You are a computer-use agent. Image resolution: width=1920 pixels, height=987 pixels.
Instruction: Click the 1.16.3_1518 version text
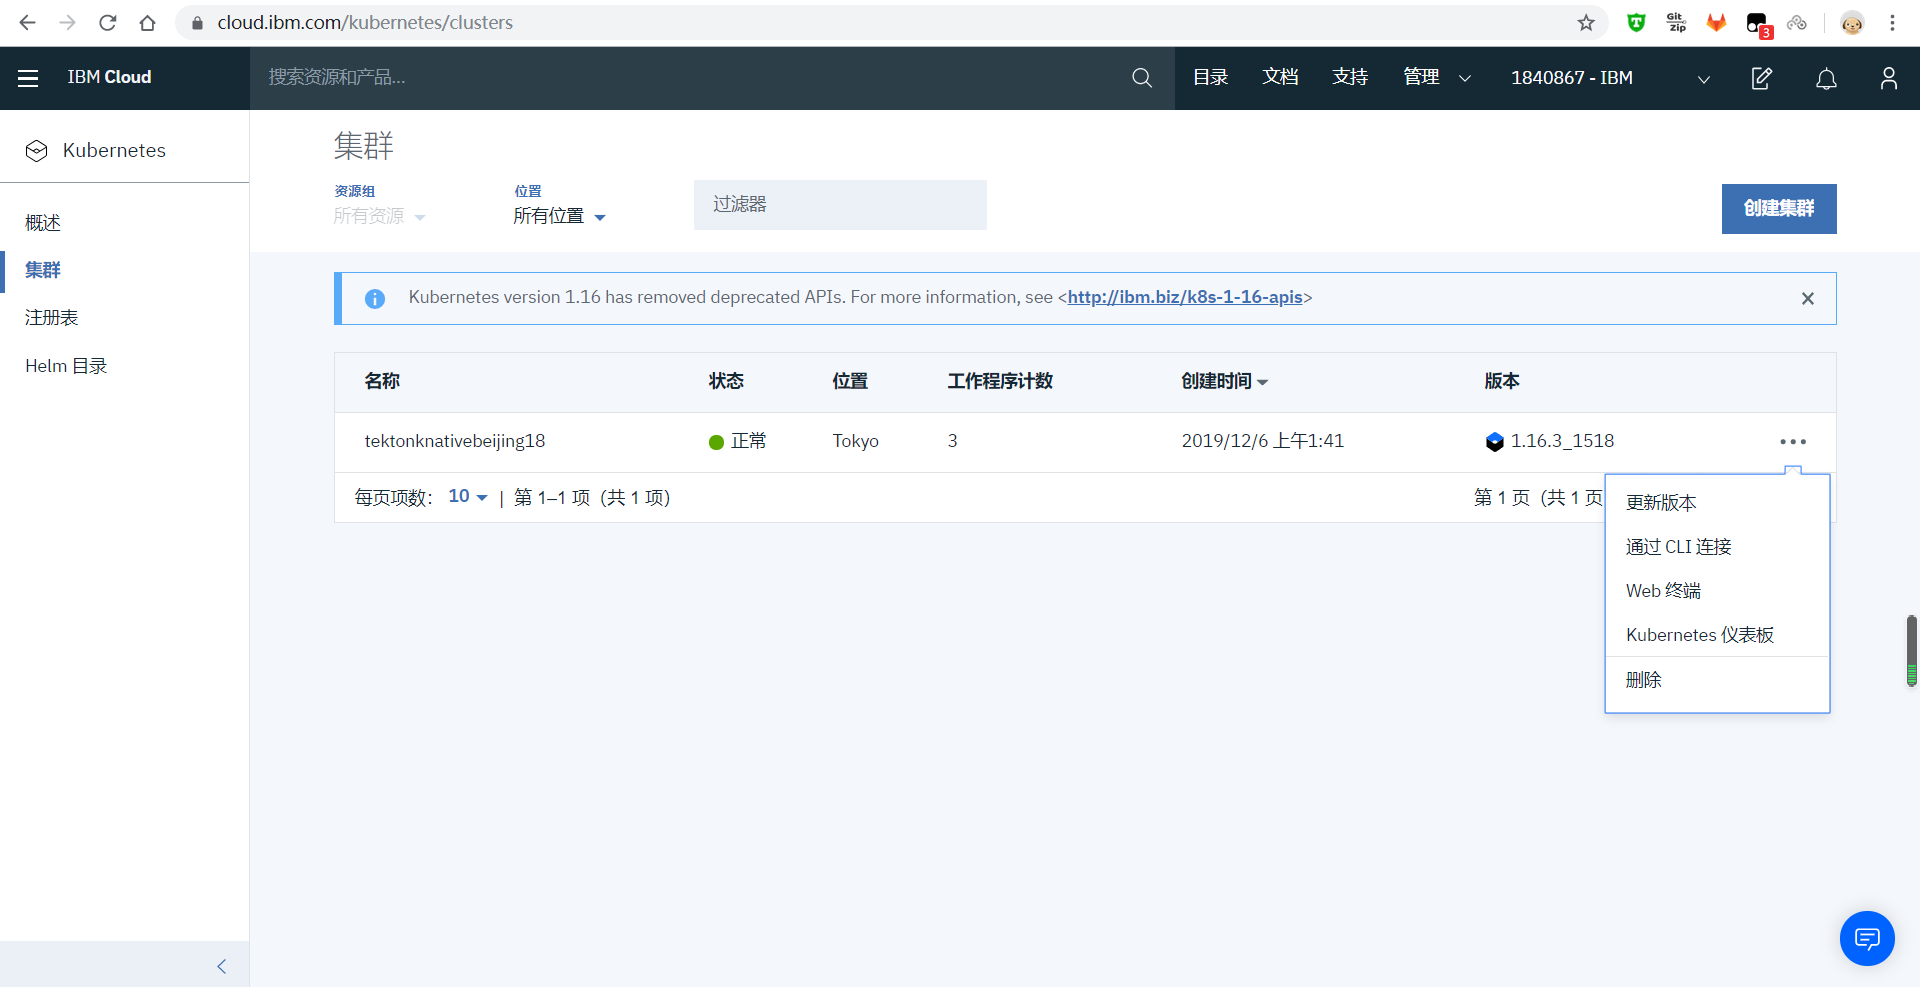pos(1562,441)
